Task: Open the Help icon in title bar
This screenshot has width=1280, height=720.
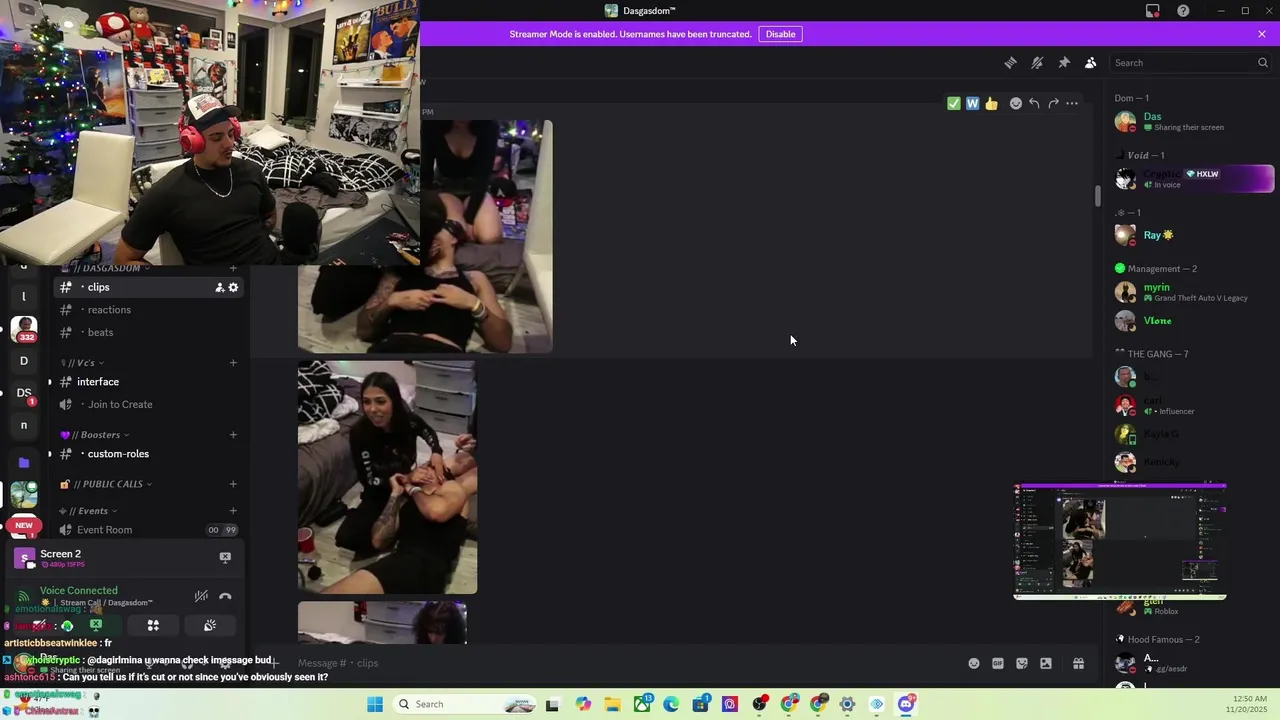Action: pyautogui.click(x=1184, y=11)
